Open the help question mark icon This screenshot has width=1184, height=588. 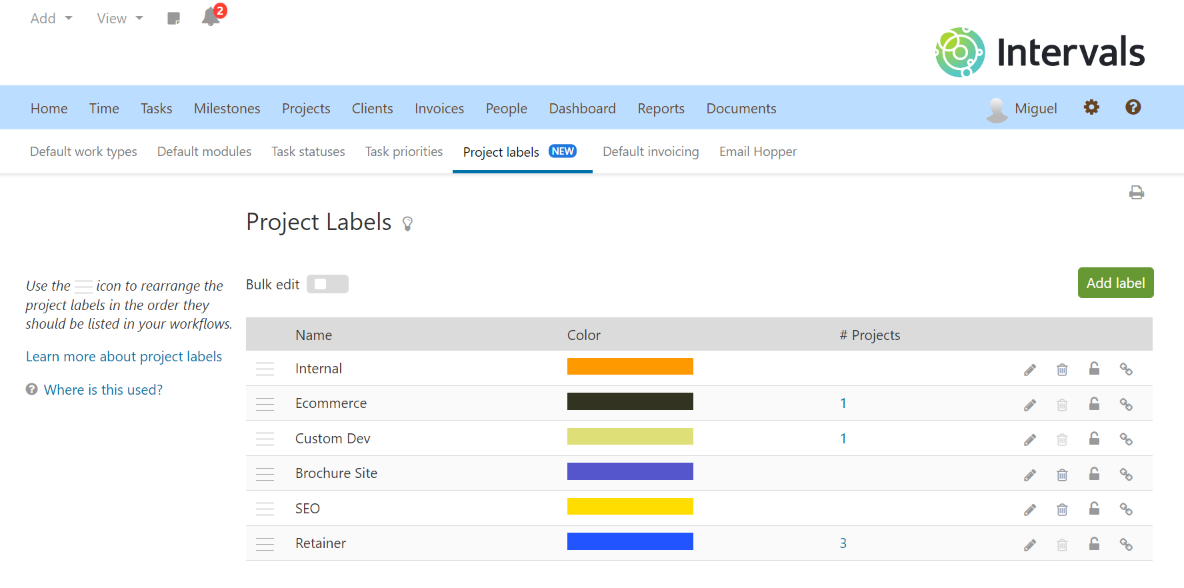(1133, 108)
